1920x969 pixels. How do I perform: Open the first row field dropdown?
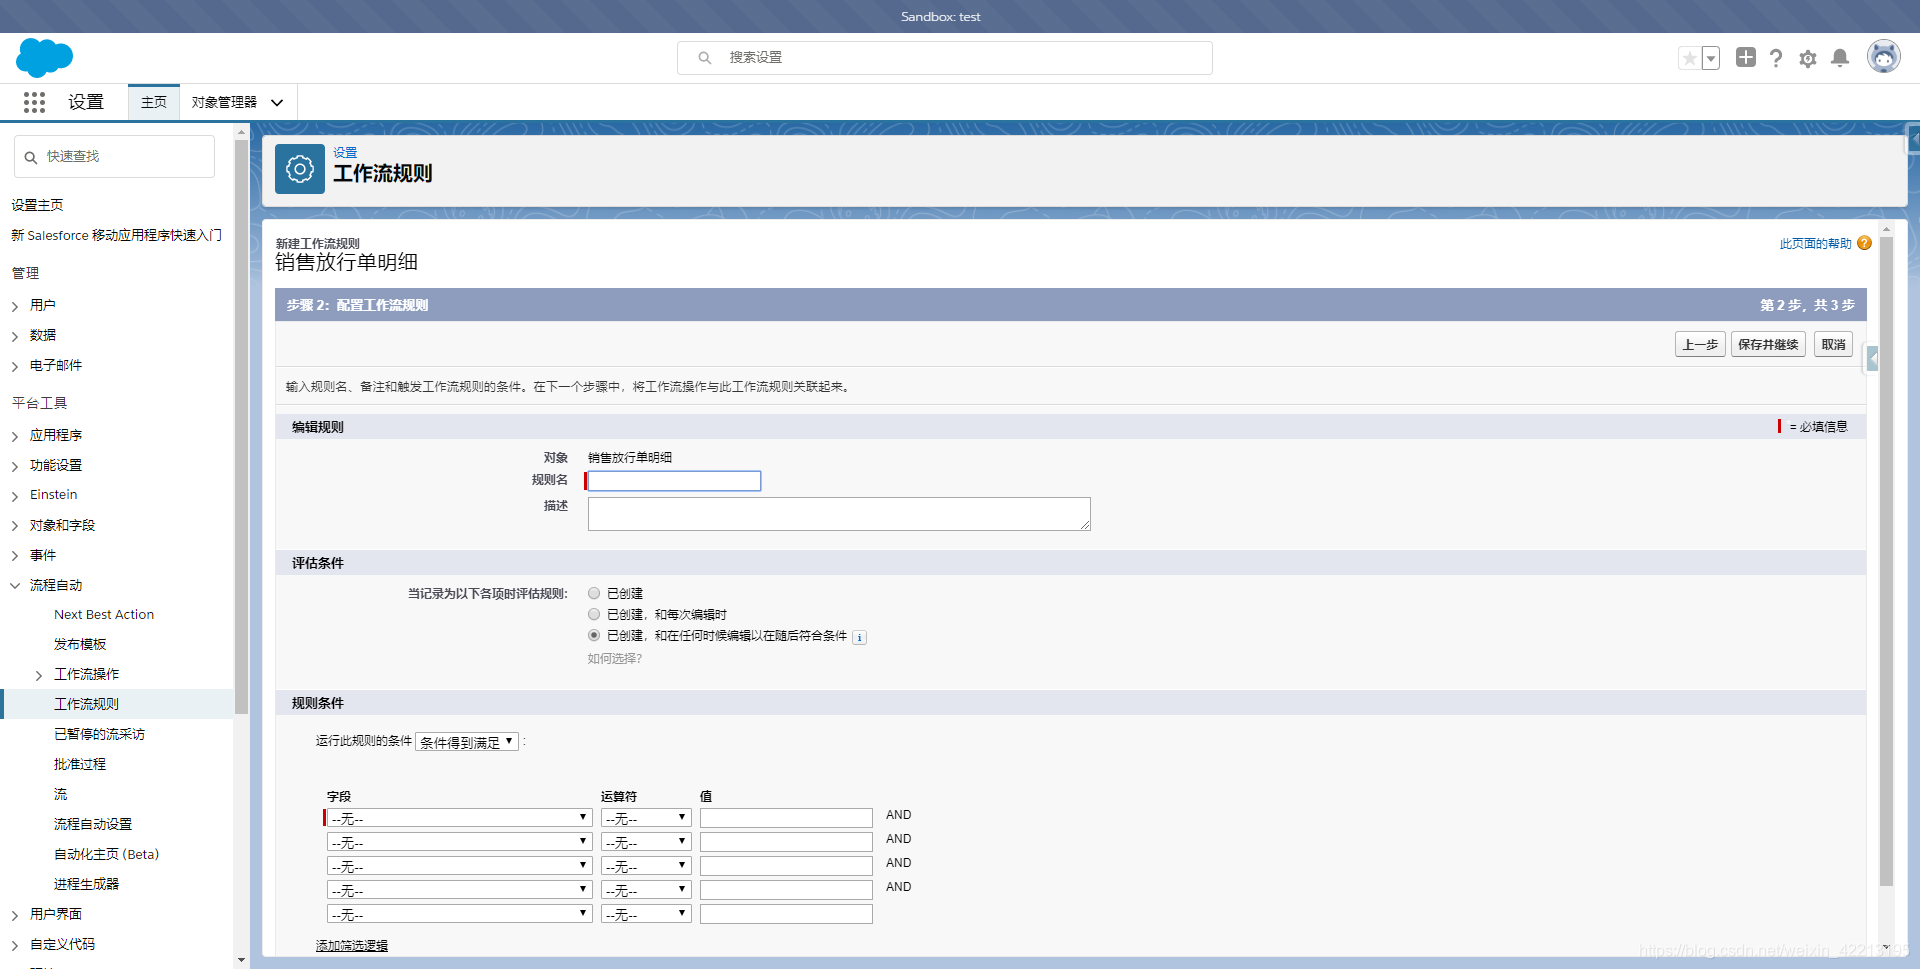(x=459, y=818)
